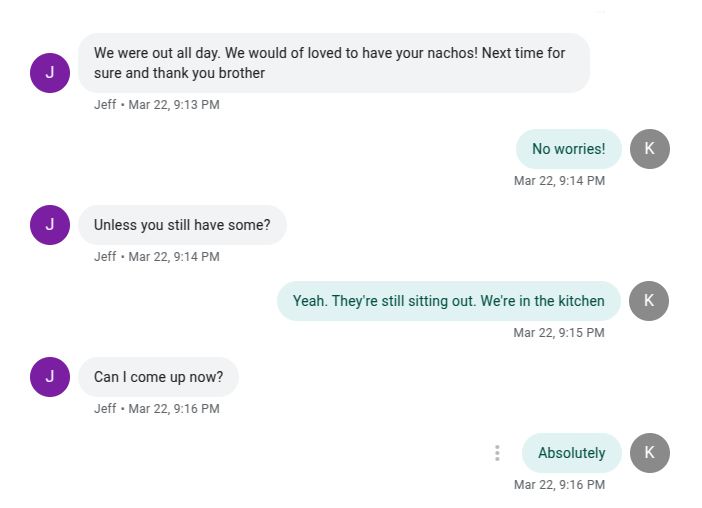Click the "Can I come up now?" message
The height and width of the screenshot is (508, 702).
(158, 377)
